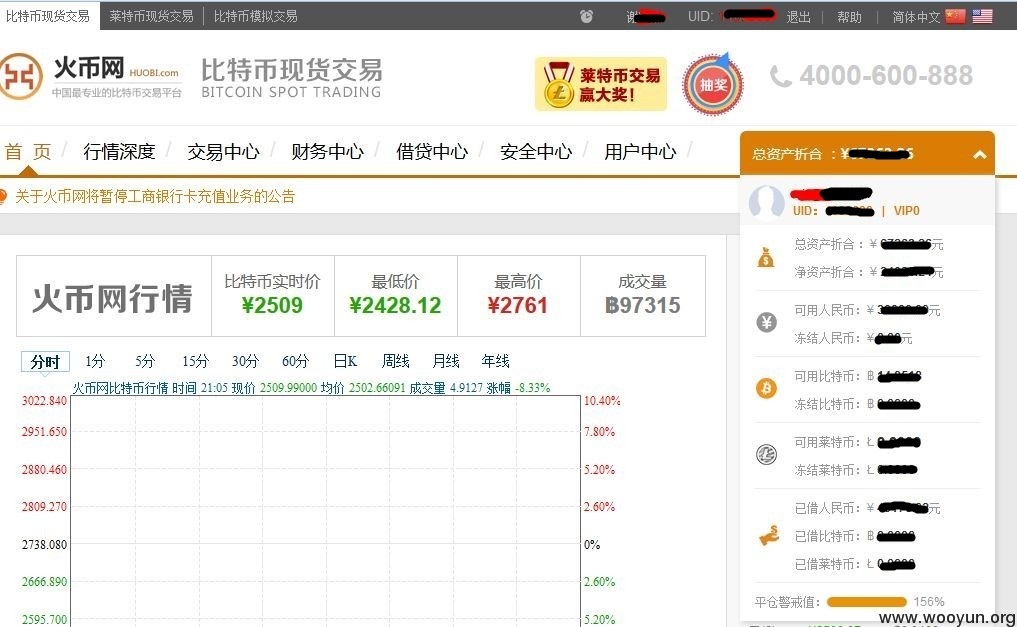This screenshot has height=627, width=1017.
Task: Click inside the price chart area
Action: (x=325, y=511)
